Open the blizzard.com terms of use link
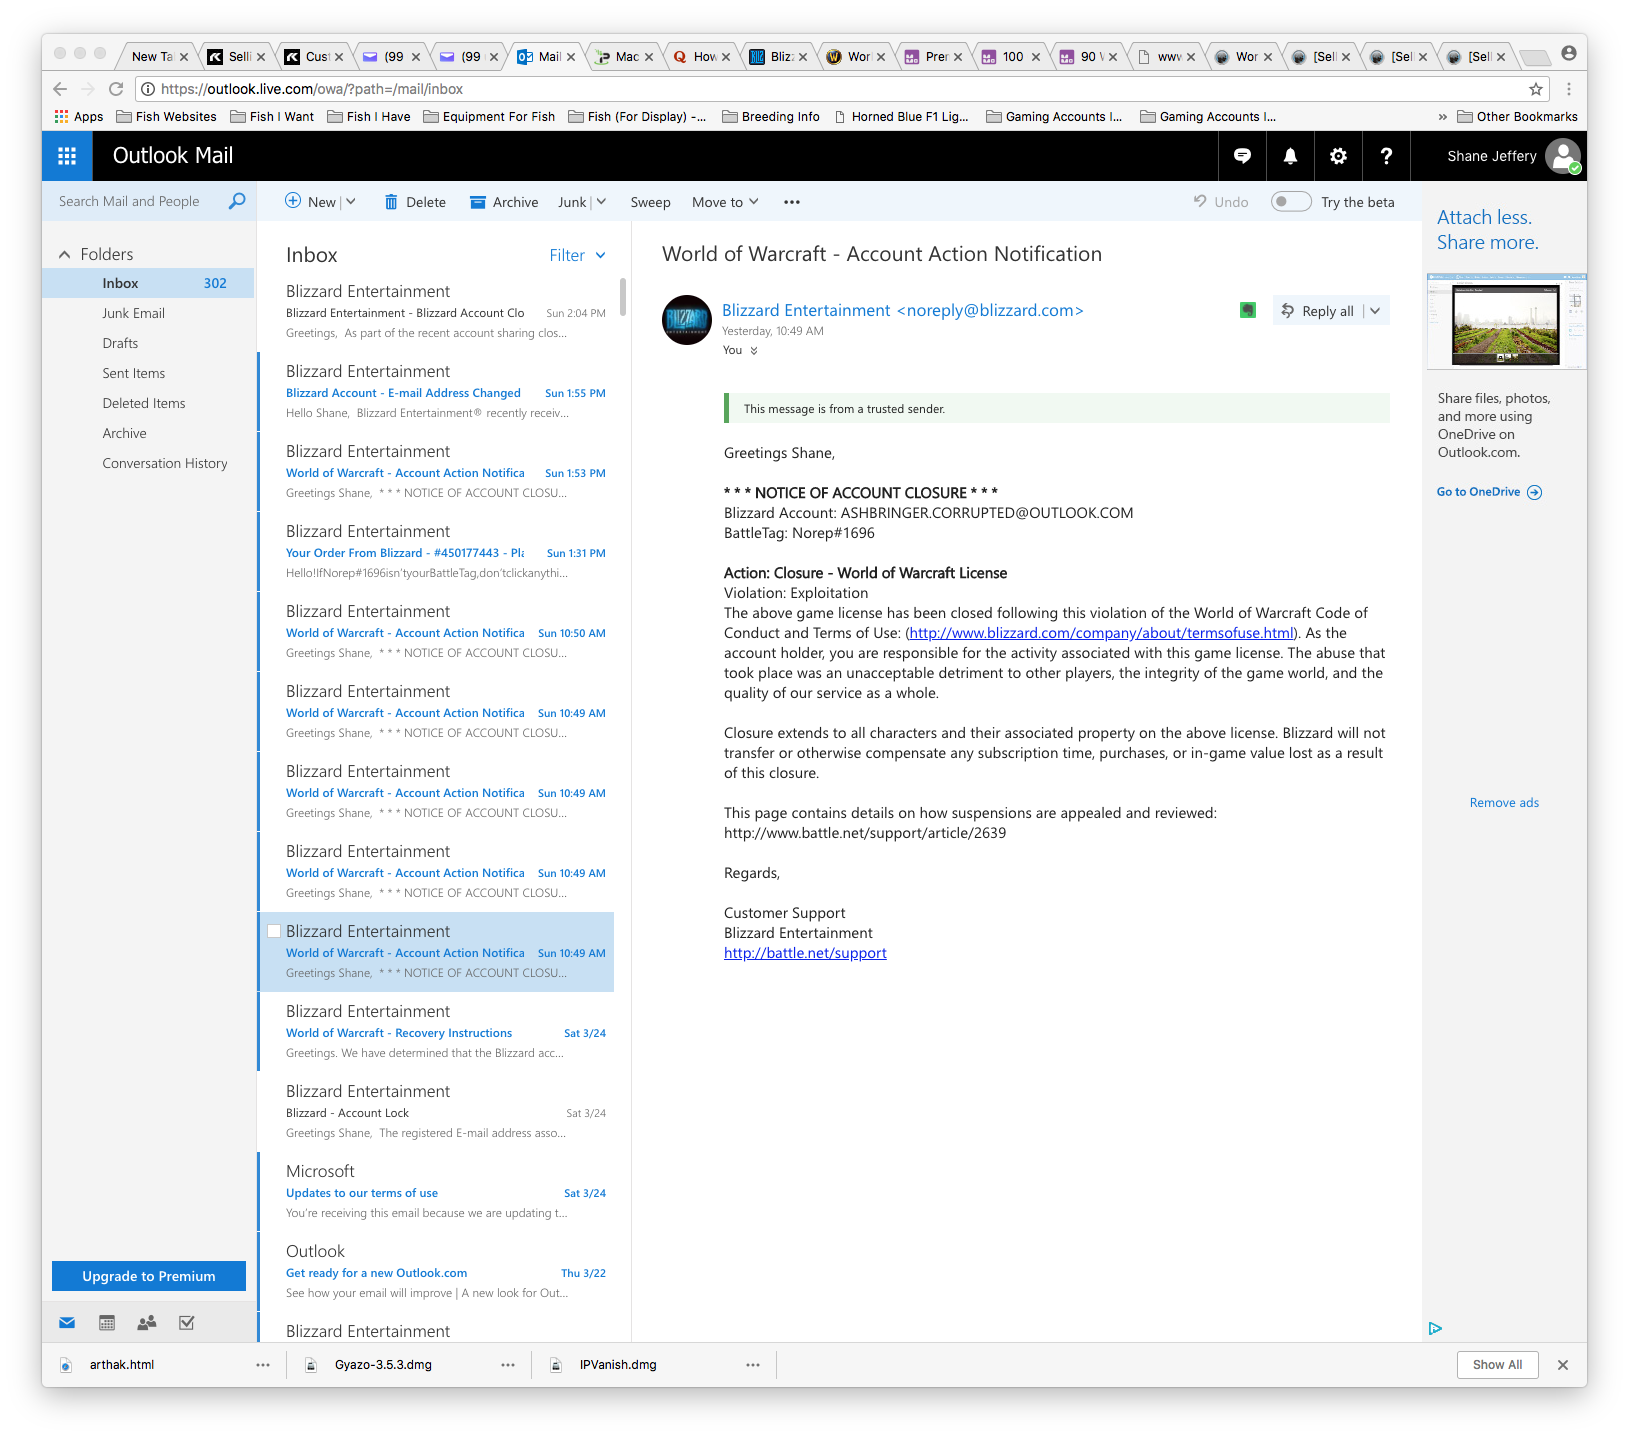1629x1437 pixels. point(1101,633)
